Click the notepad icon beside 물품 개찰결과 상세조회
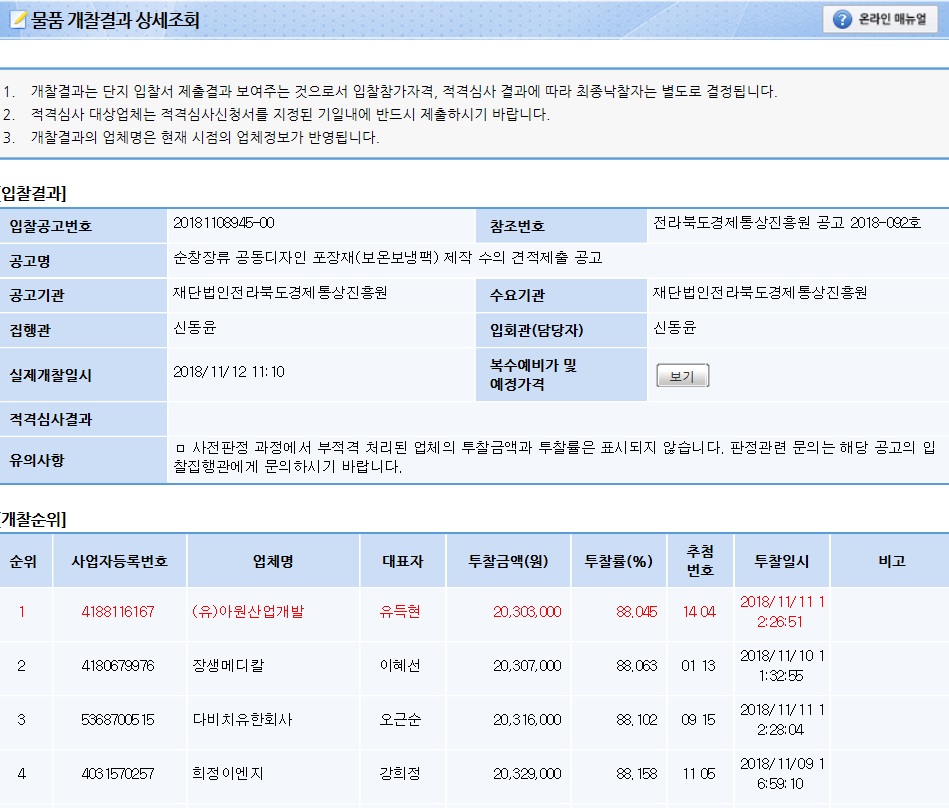This screenshot has width=949, height=808. click(x=16, y=20)
